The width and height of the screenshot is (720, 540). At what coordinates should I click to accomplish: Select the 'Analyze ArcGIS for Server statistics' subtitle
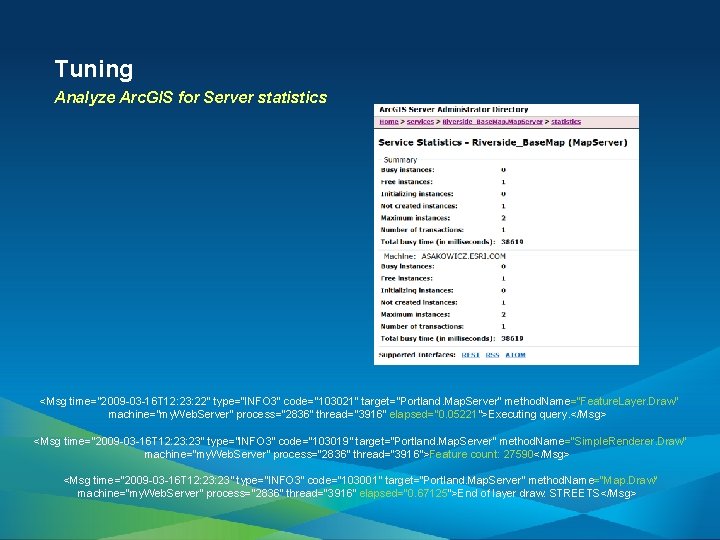pos(191,97)
